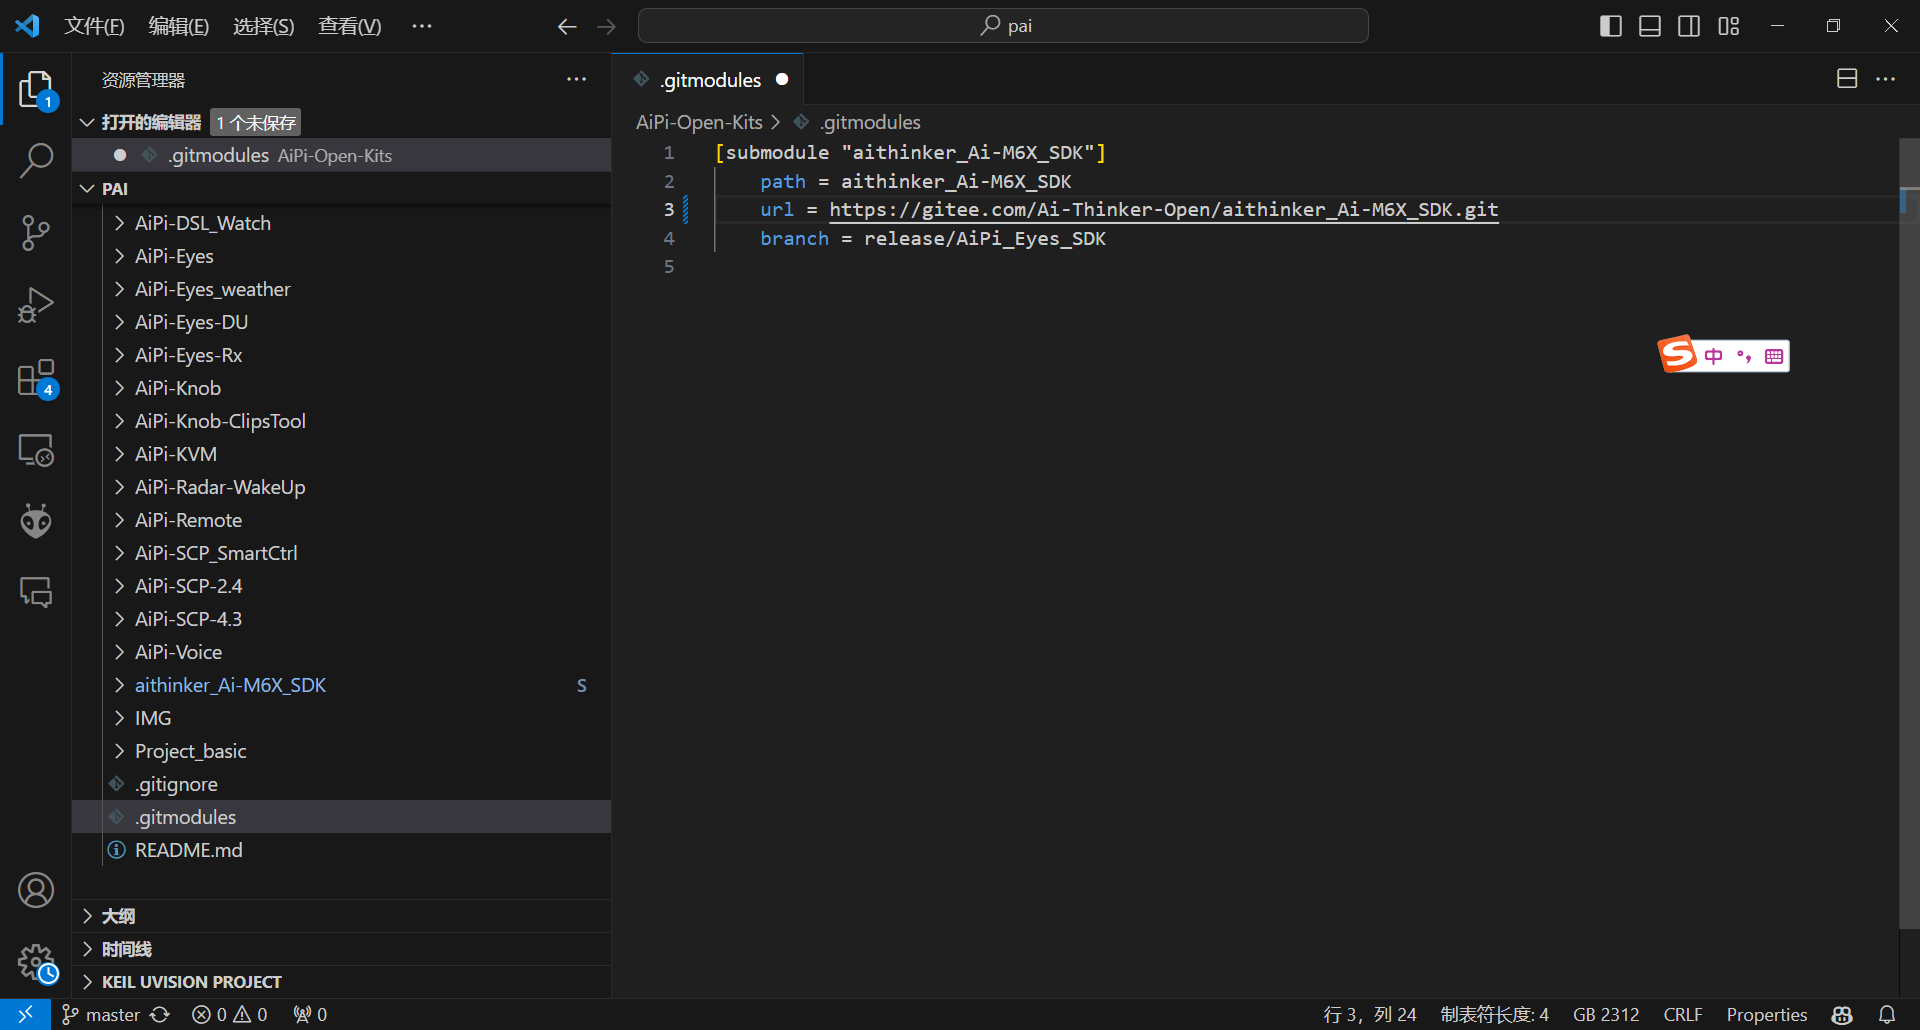Viewport: 1920px width, 1030px height.
Task: Click the GB 2312 encoding selector
Action: pos(1606,1014)
